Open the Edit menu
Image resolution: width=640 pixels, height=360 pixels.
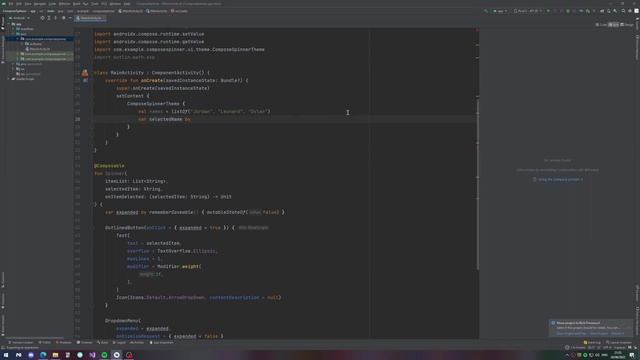pyautogui.click(x=19, y=4)
